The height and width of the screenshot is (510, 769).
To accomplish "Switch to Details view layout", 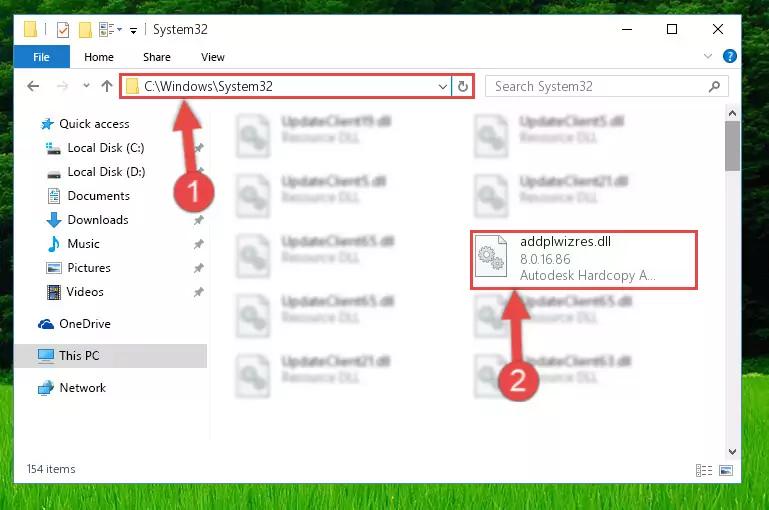I will 704,471.
